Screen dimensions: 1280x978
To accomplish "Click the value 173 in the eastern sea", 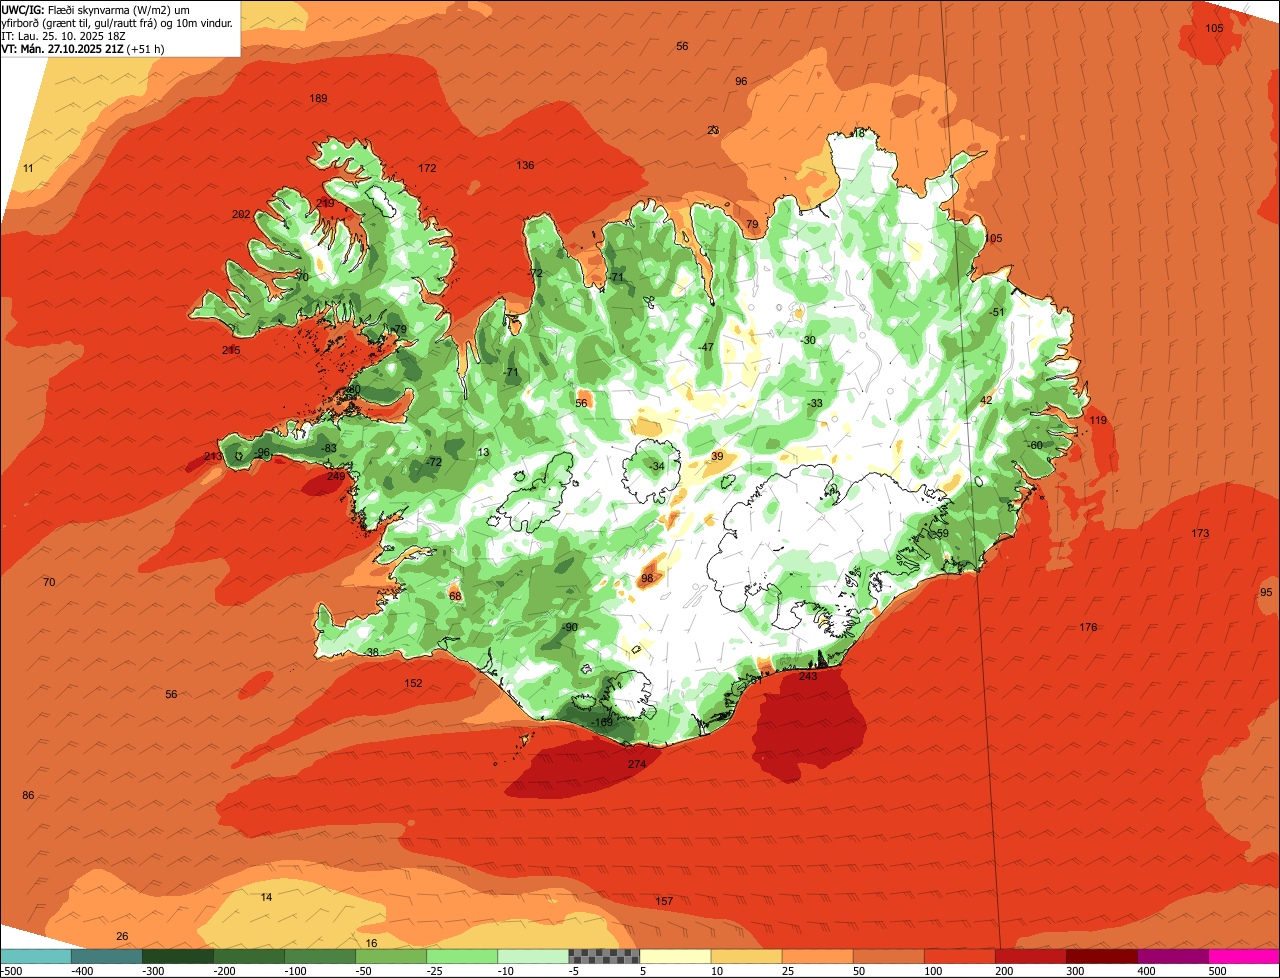I will (1200, 533).
